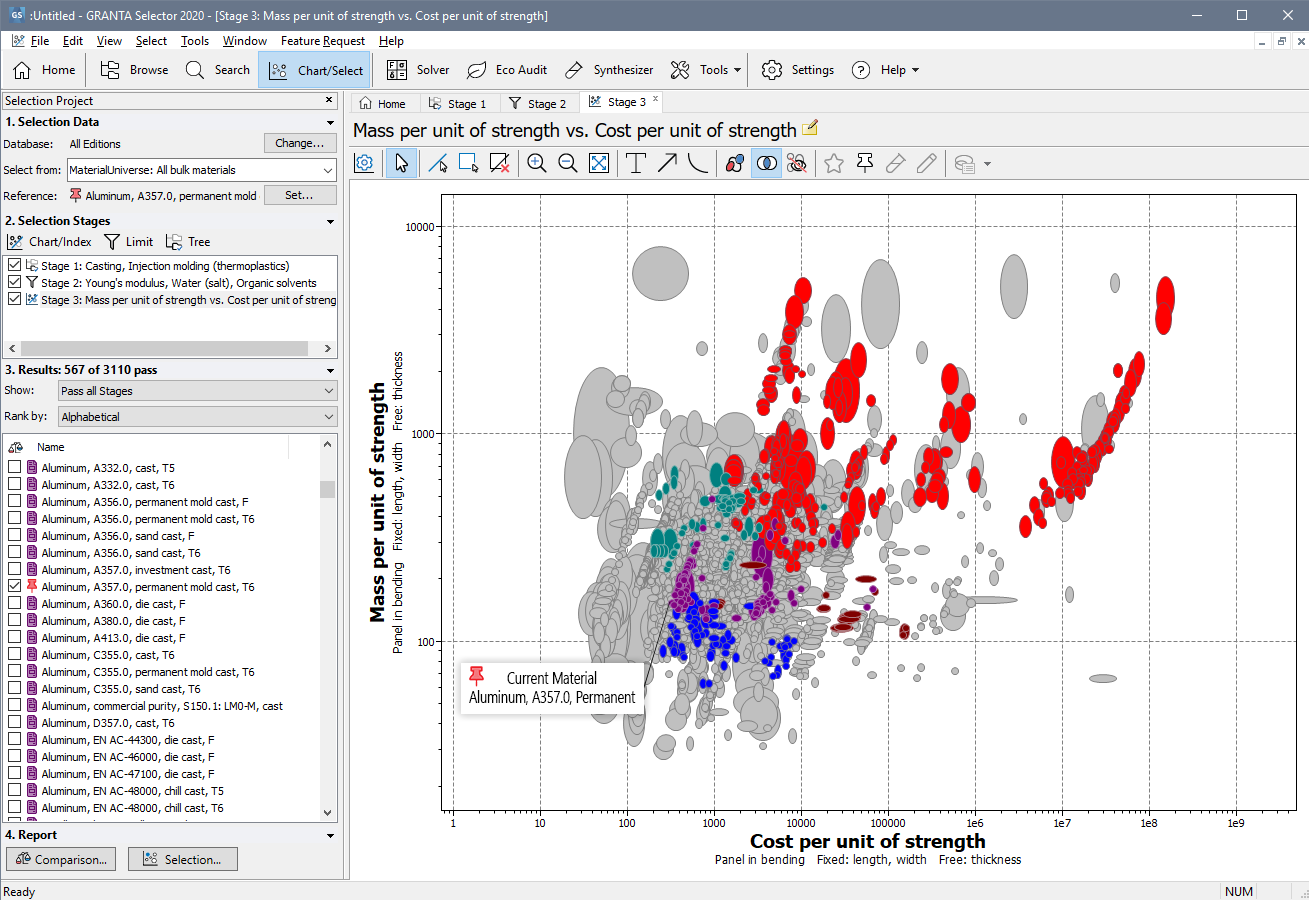Check Aluminum, C355.0, cast, T6
This screenshot has height=900, width=1309.
pyautogui.click(x=14, y=655)
